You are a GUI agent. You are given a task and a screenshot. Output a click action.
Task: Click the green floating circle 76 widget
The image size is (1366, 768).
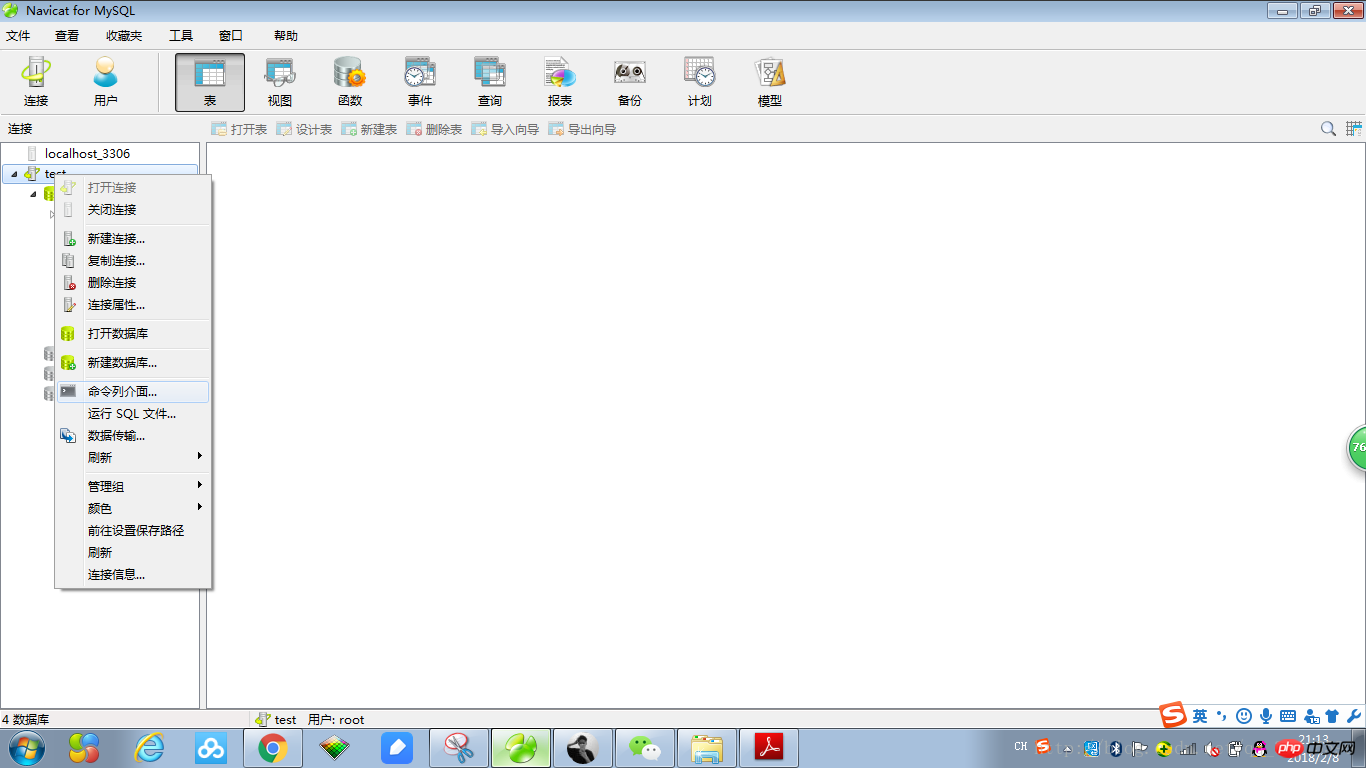1357,447
